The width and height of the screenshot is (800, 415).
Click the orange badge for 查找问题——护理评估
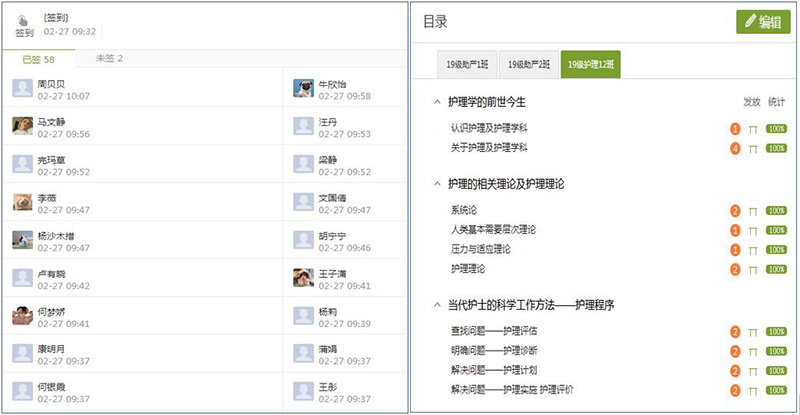click(735, 332)
